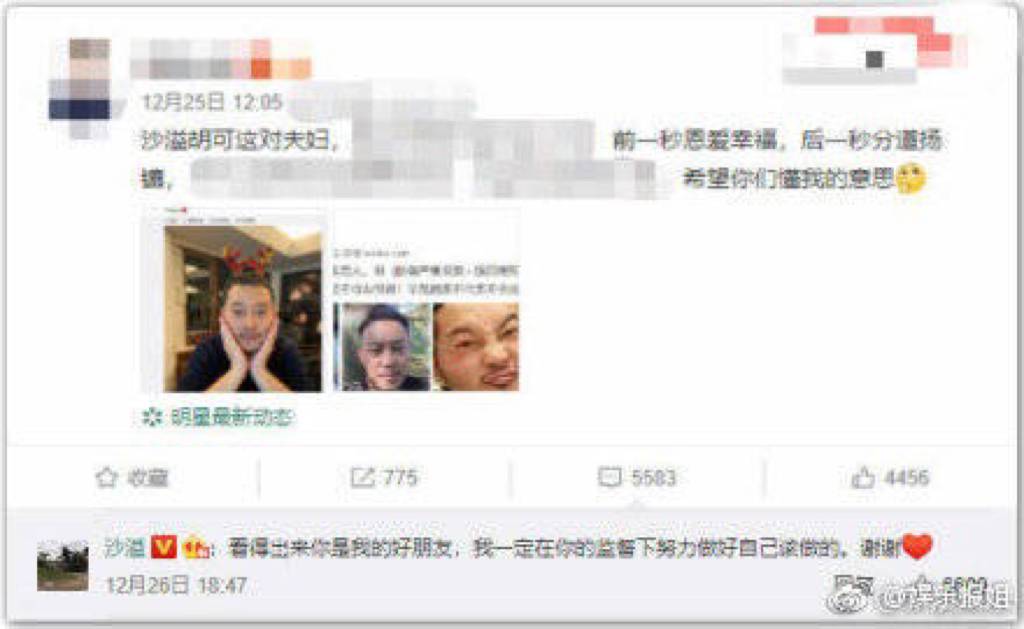Open 沙溢's profile from the username

[124, 547]
